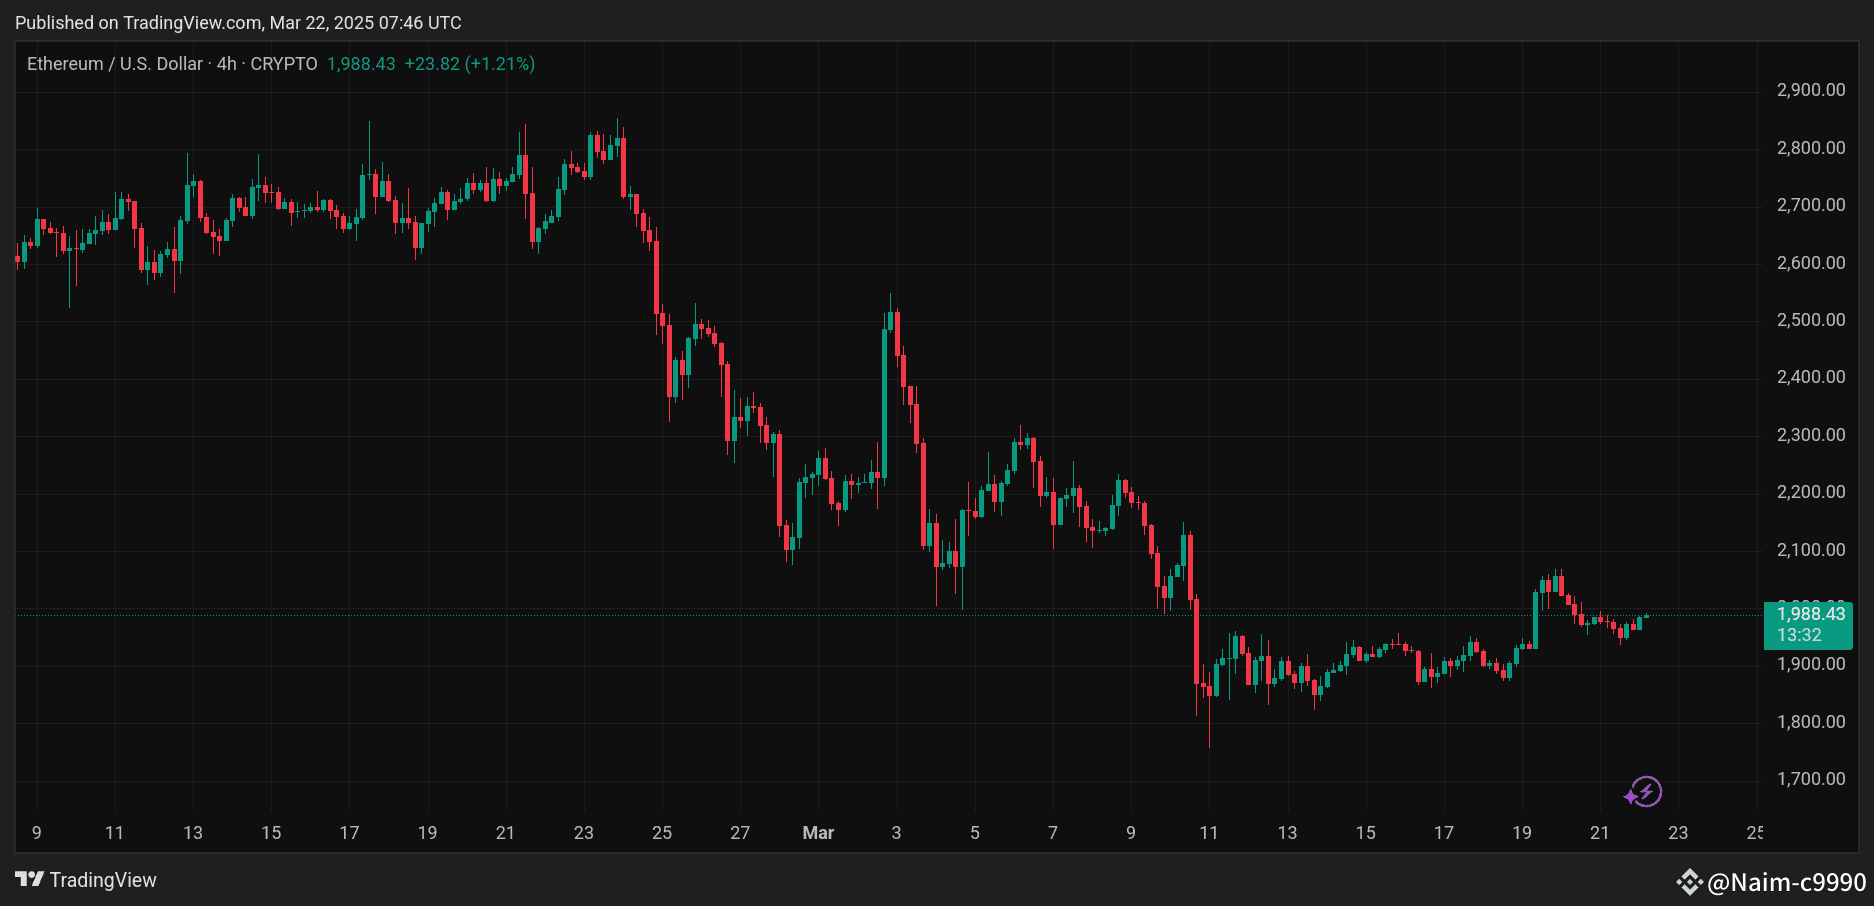Click the 2,900.00 price on the right scale

1810,89
